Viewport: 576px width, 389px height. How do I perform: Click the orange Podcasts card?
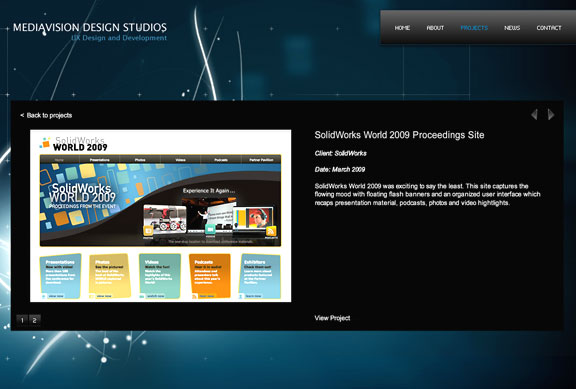(x=209, y=276)
